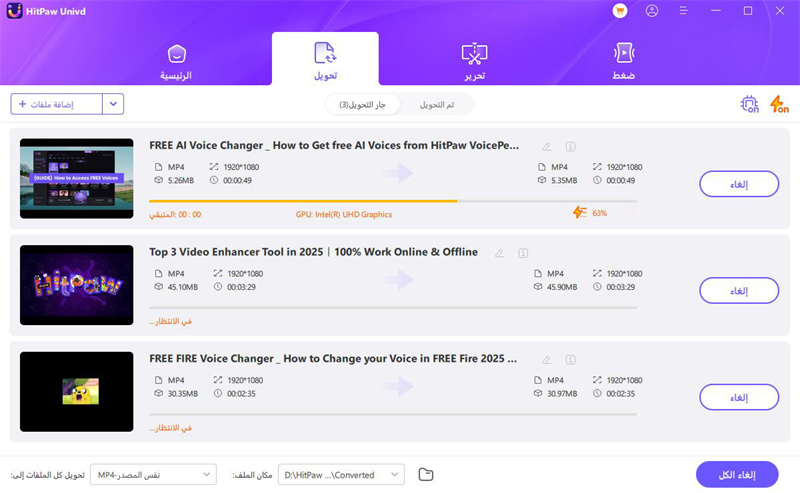Viewport: 800px width, 493px height.
Task: Click the info icon on Top 3 Video Enhancer
Action: pyautogui.click(x=523, y=253)
